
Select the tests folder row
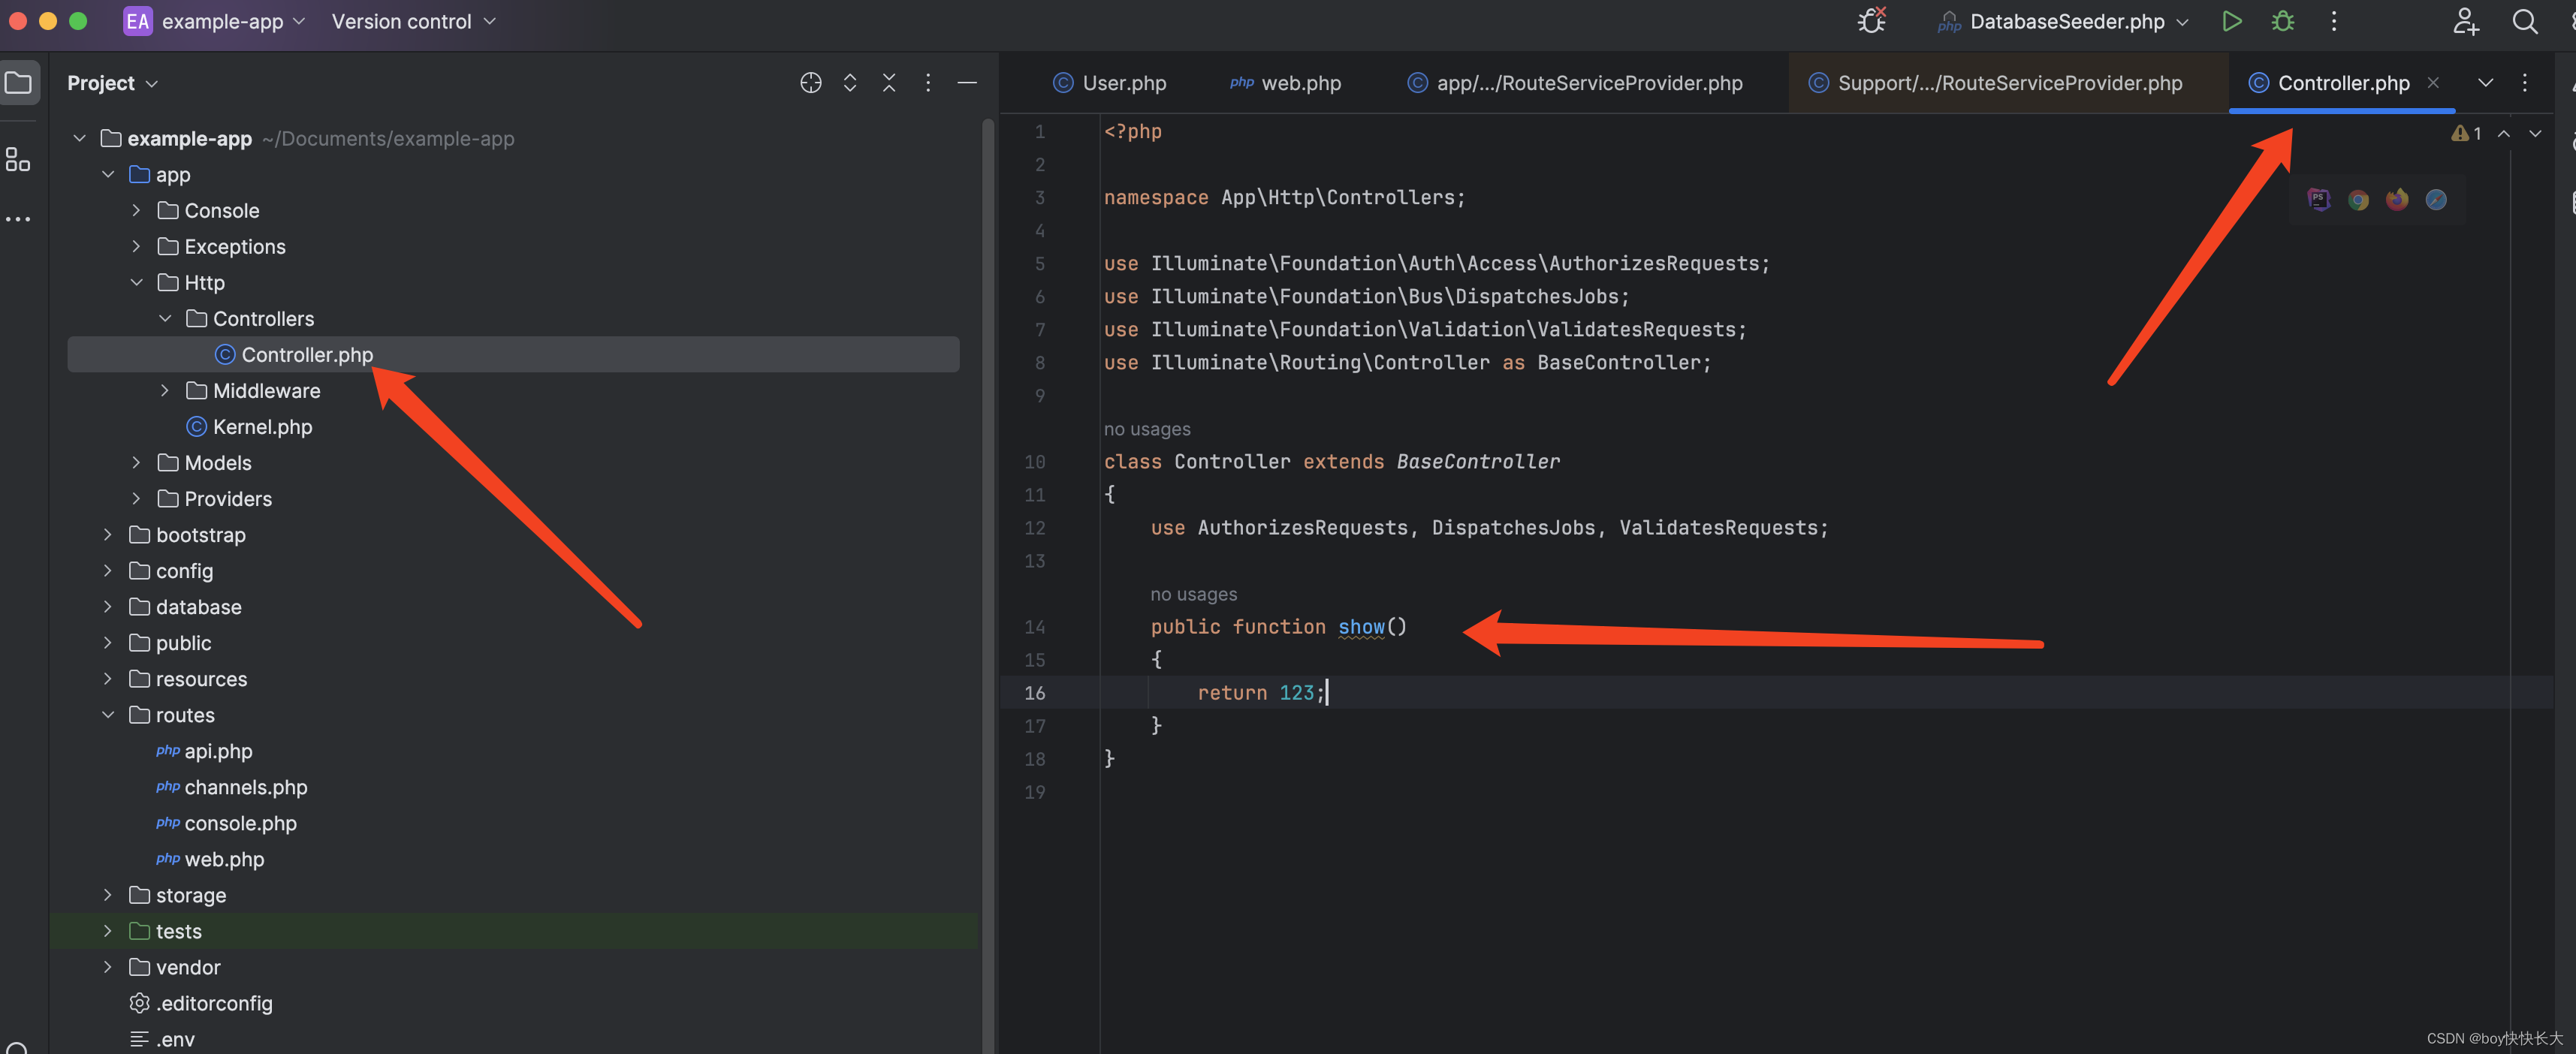(513, 931)
